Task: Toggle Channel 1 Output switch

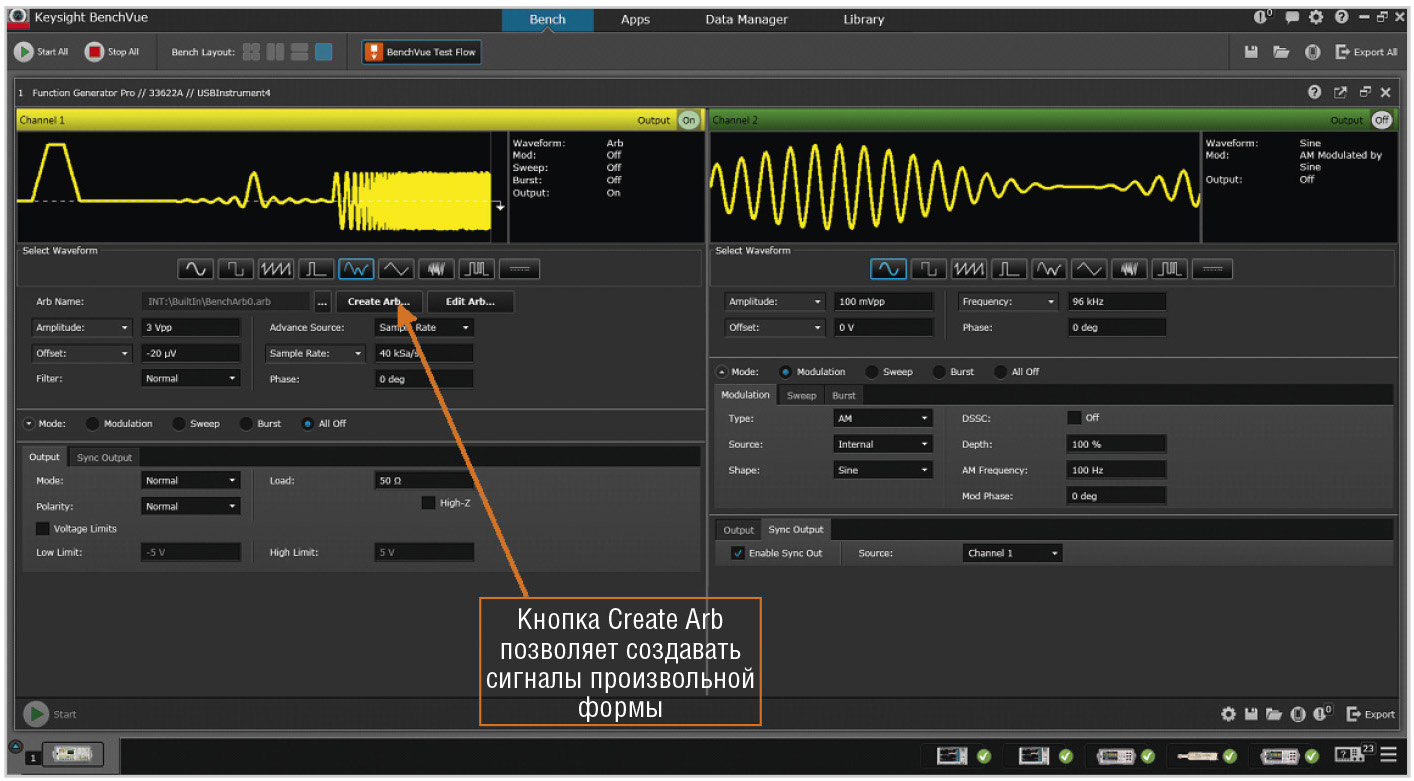Action: (x=688, y=120)
